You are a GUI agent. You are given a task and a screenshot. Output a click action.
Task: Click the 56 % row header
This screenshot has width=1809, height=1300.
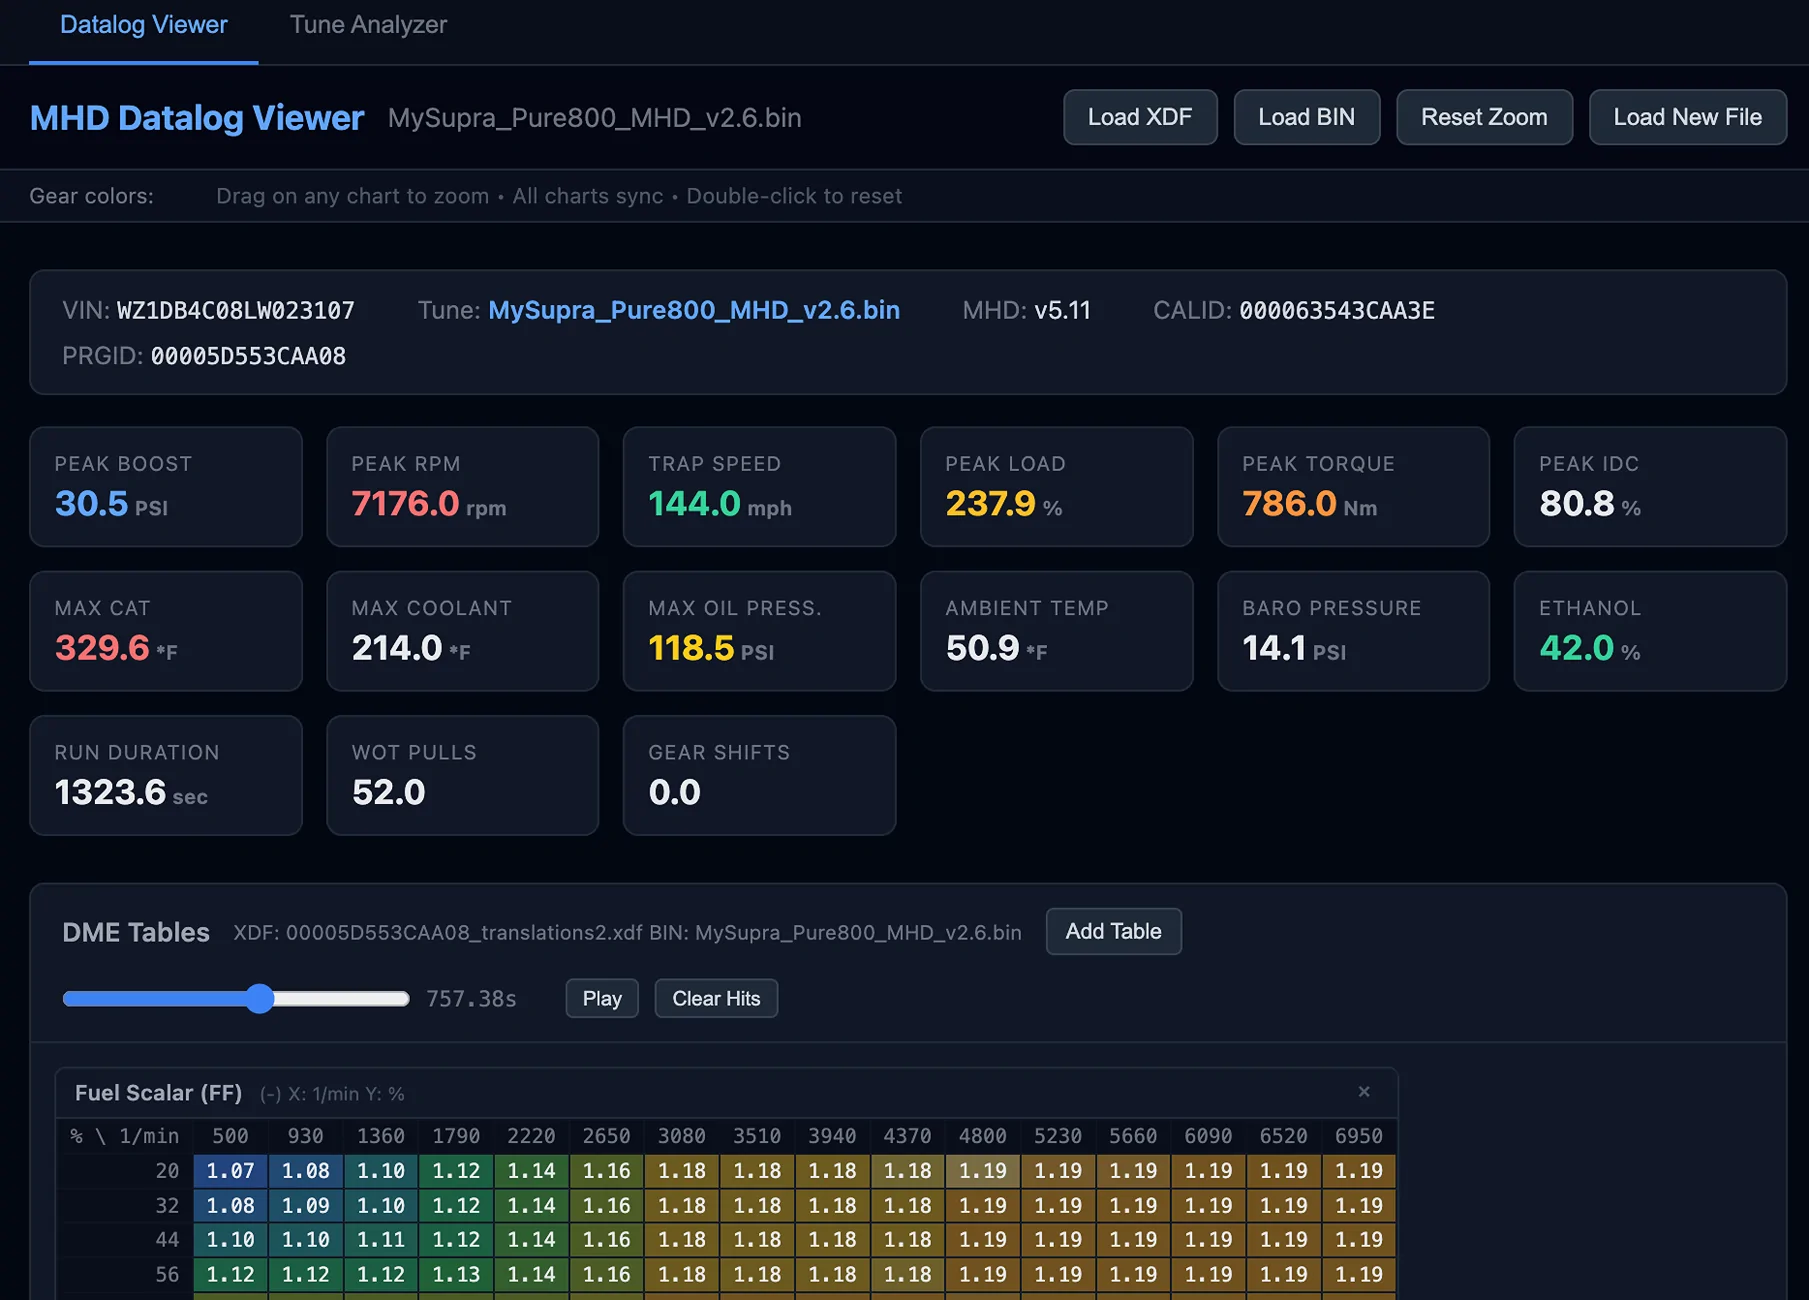click(167, 1274)
